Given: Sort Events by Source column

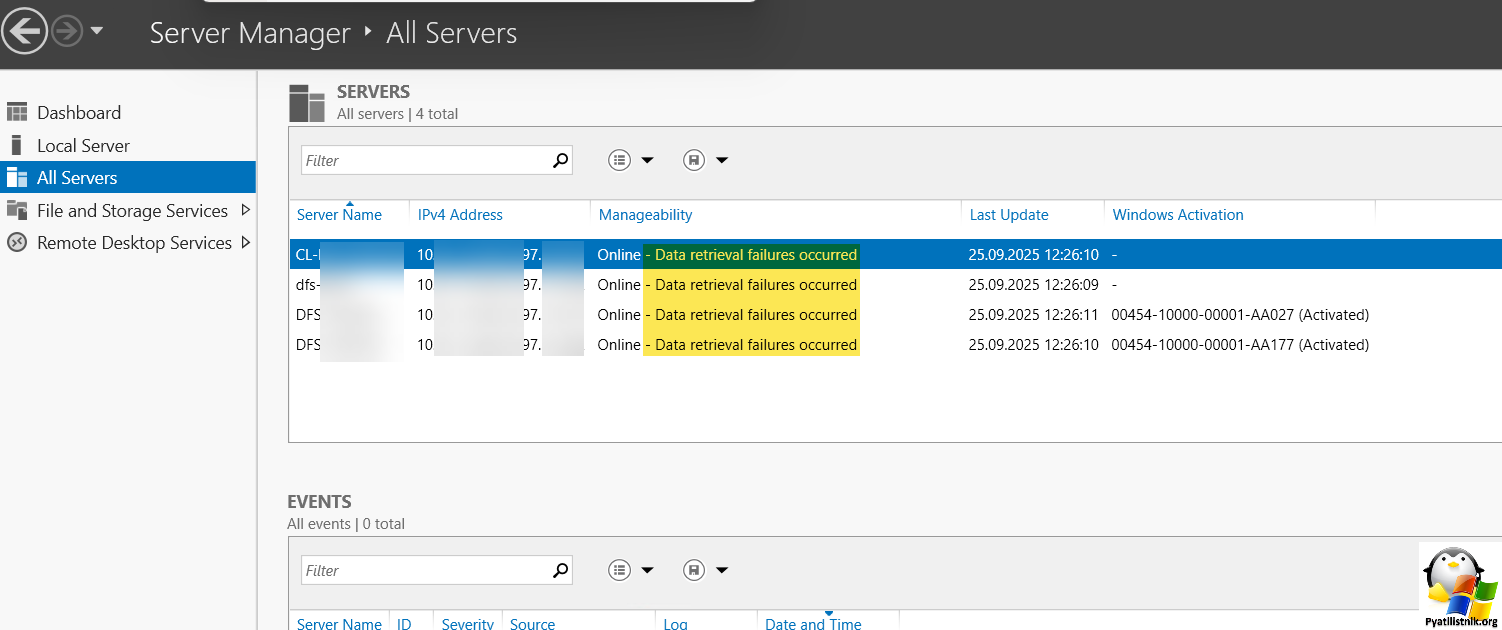Looking at the screenshot, I should point(532,623).
